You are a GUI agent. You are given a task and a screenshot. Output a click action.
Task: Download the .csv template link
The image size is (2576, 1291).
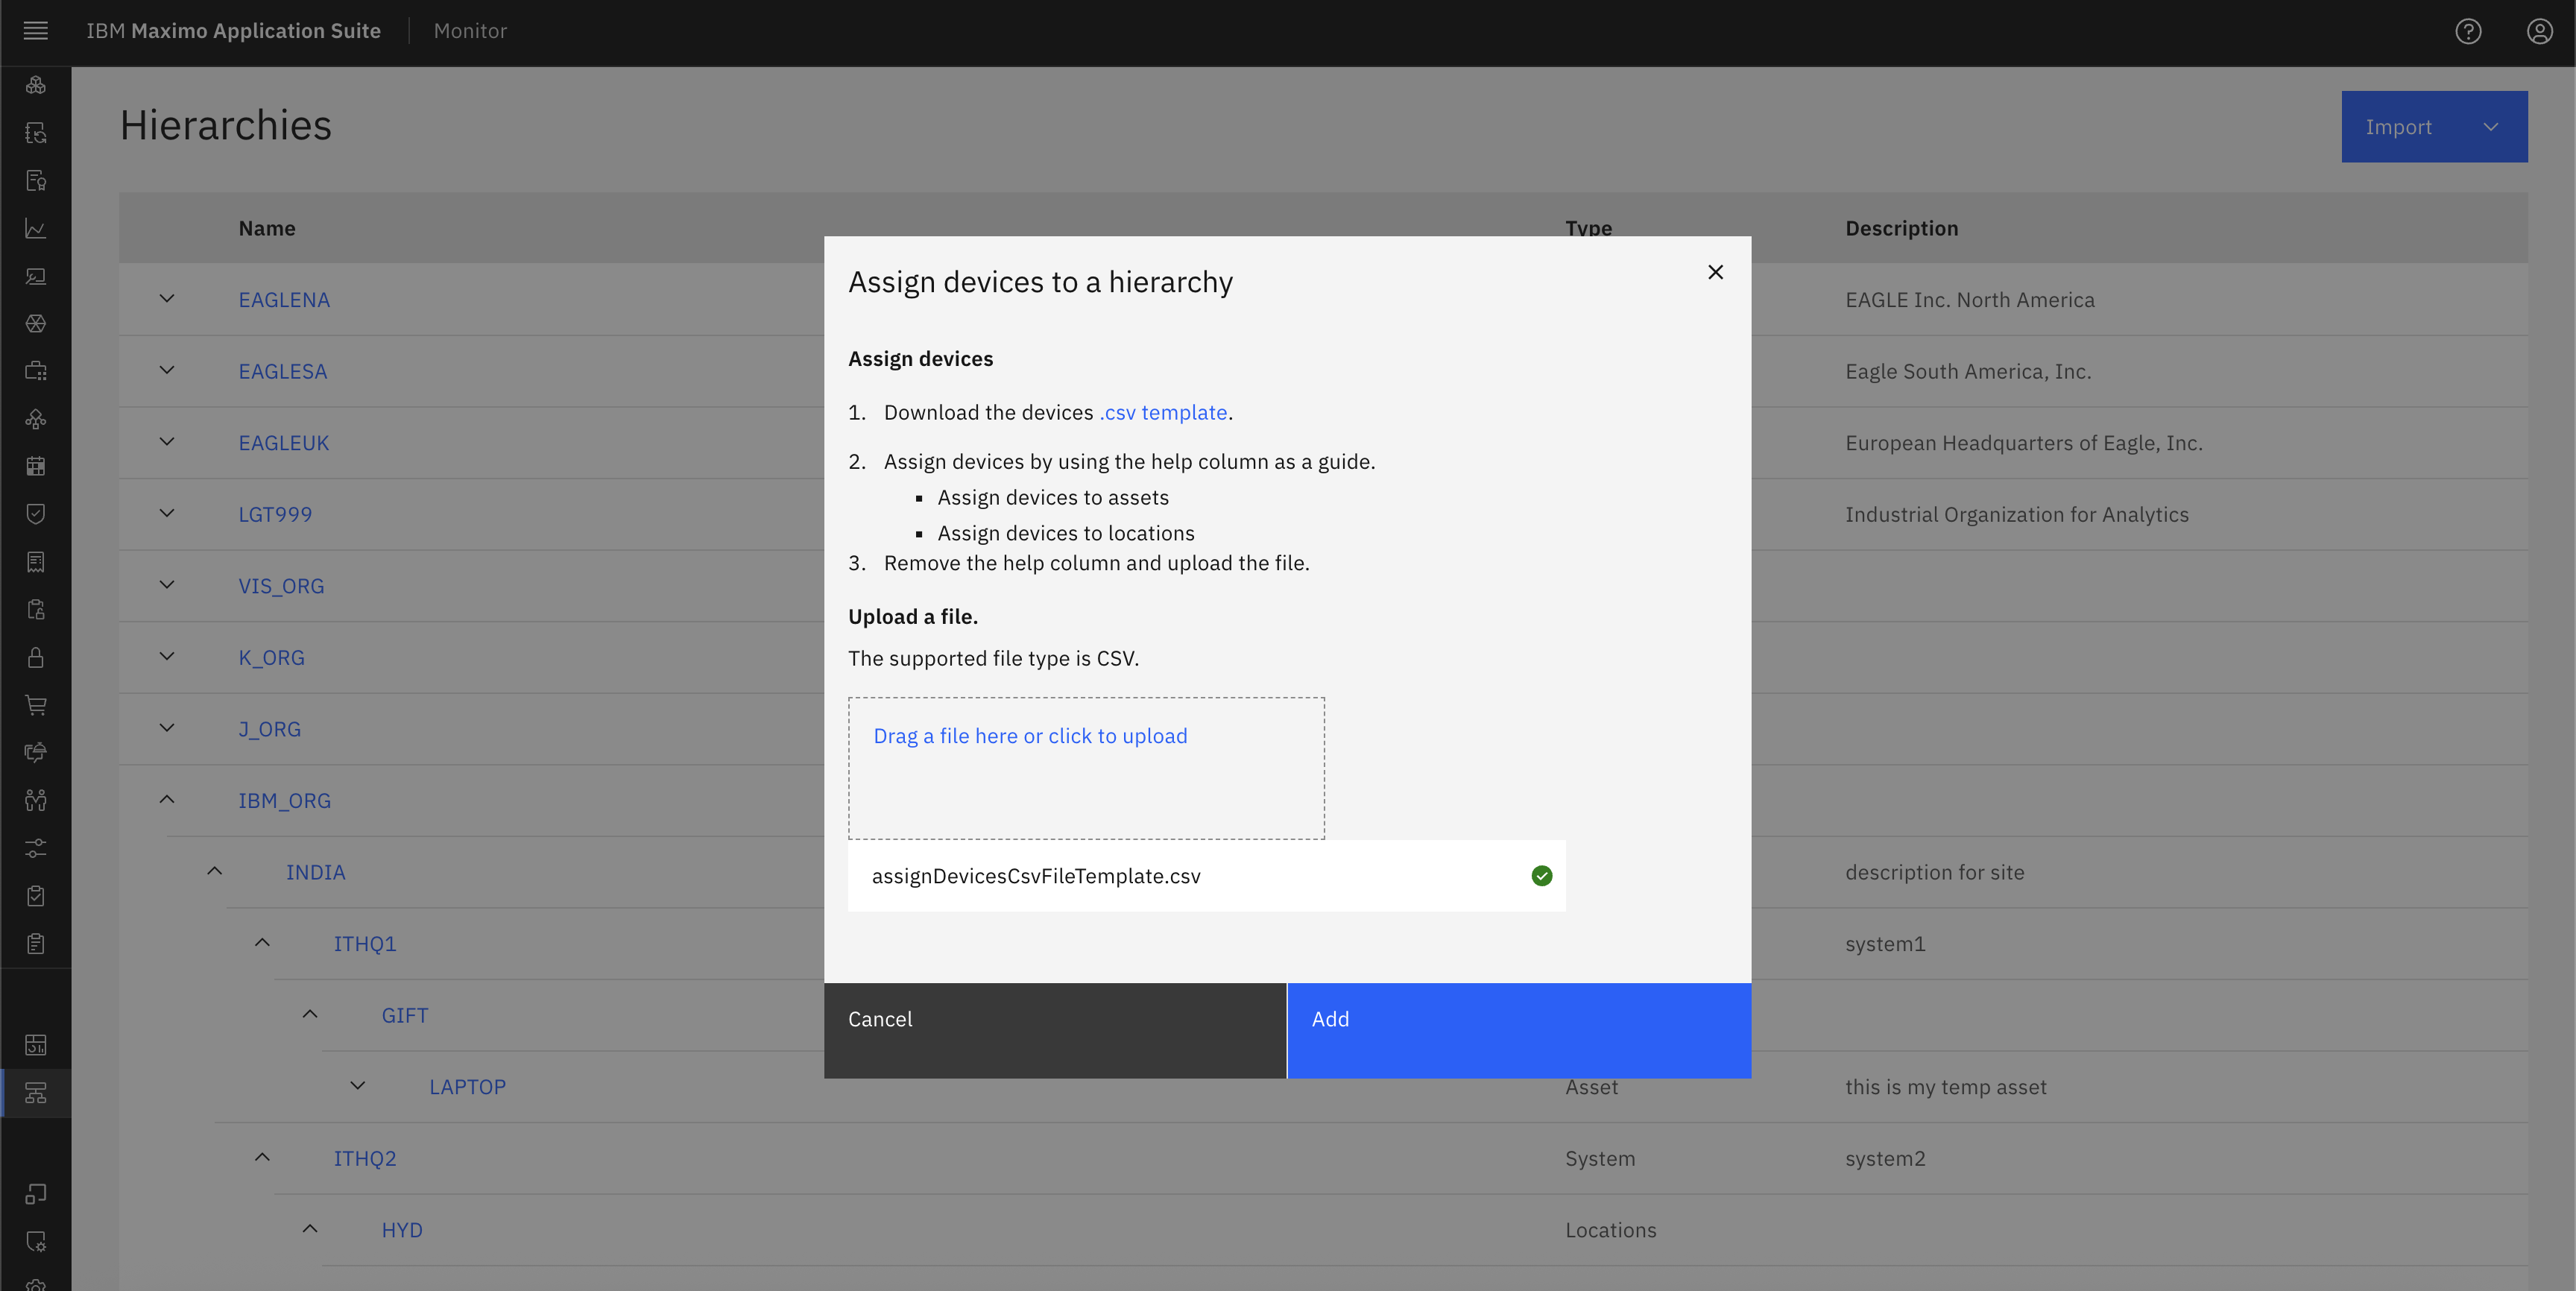tap(1163, 412)
